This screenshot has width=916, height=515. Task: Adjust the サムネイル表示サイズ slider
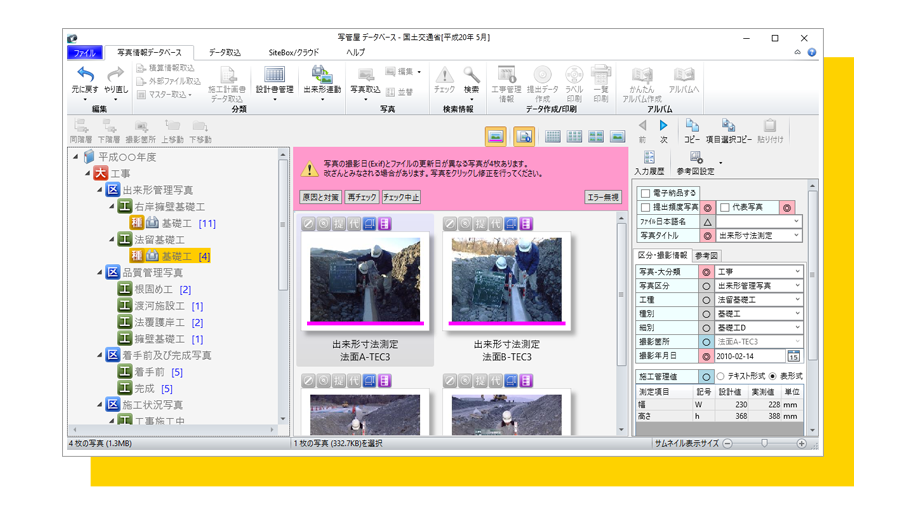point(764,444)
